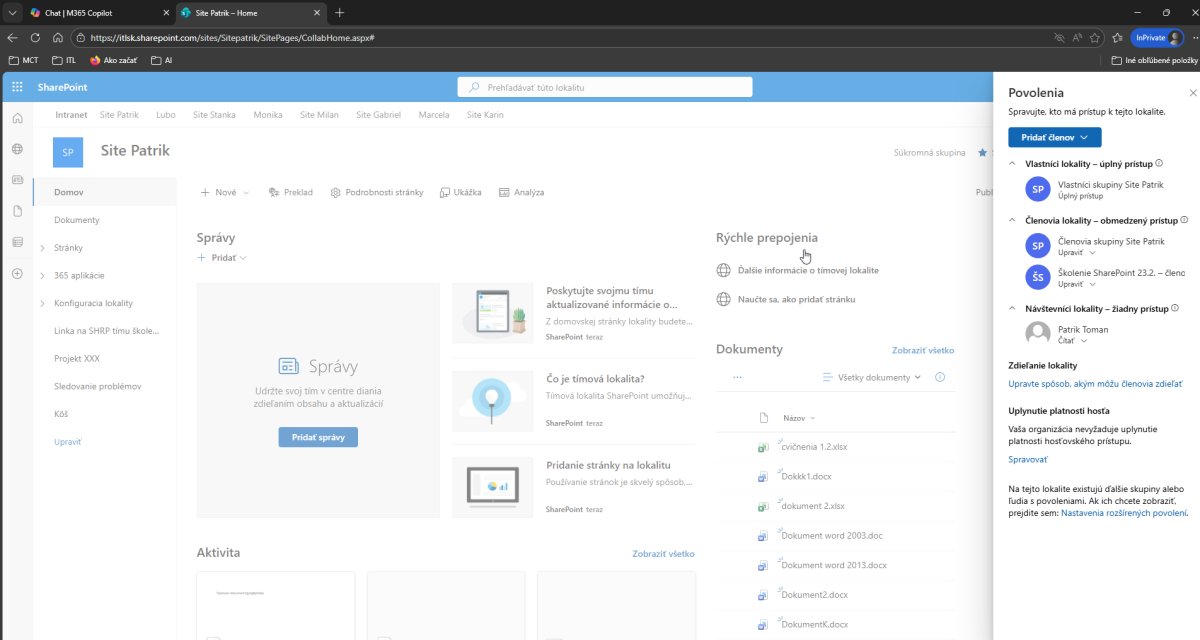1200x640 pixels.
Task: Expand the Stránky navigation item
Action: (x=42, y=248)
